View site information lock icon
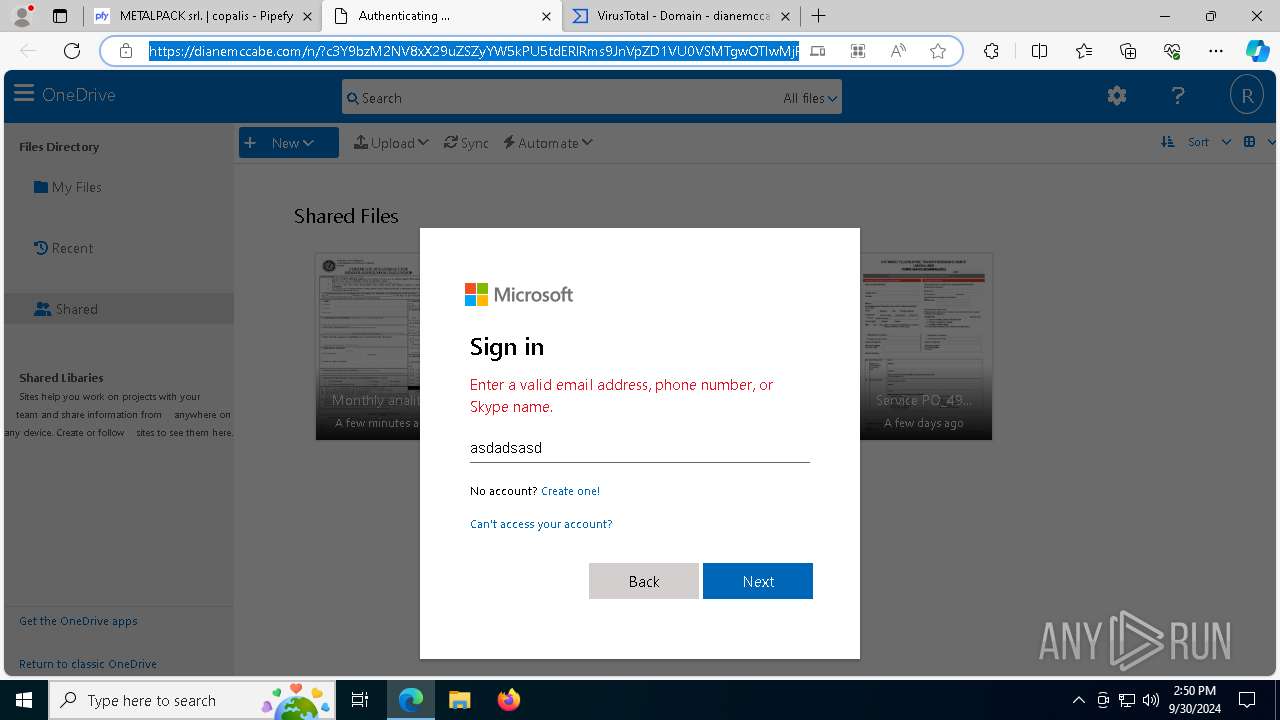 [x=126, y=51]
